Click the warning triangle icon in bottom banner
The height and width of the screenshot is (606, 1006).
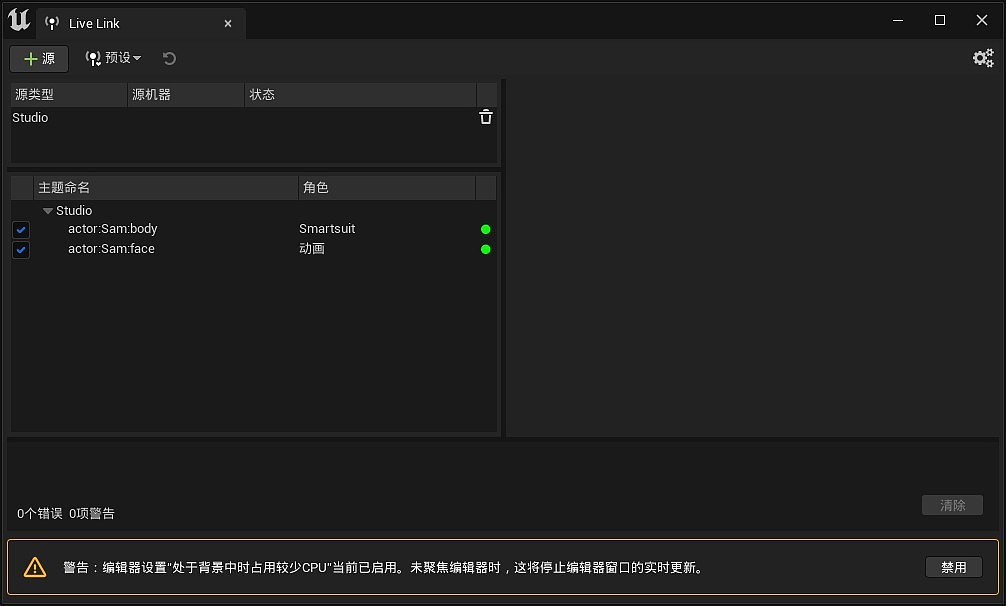click(36, 567)
